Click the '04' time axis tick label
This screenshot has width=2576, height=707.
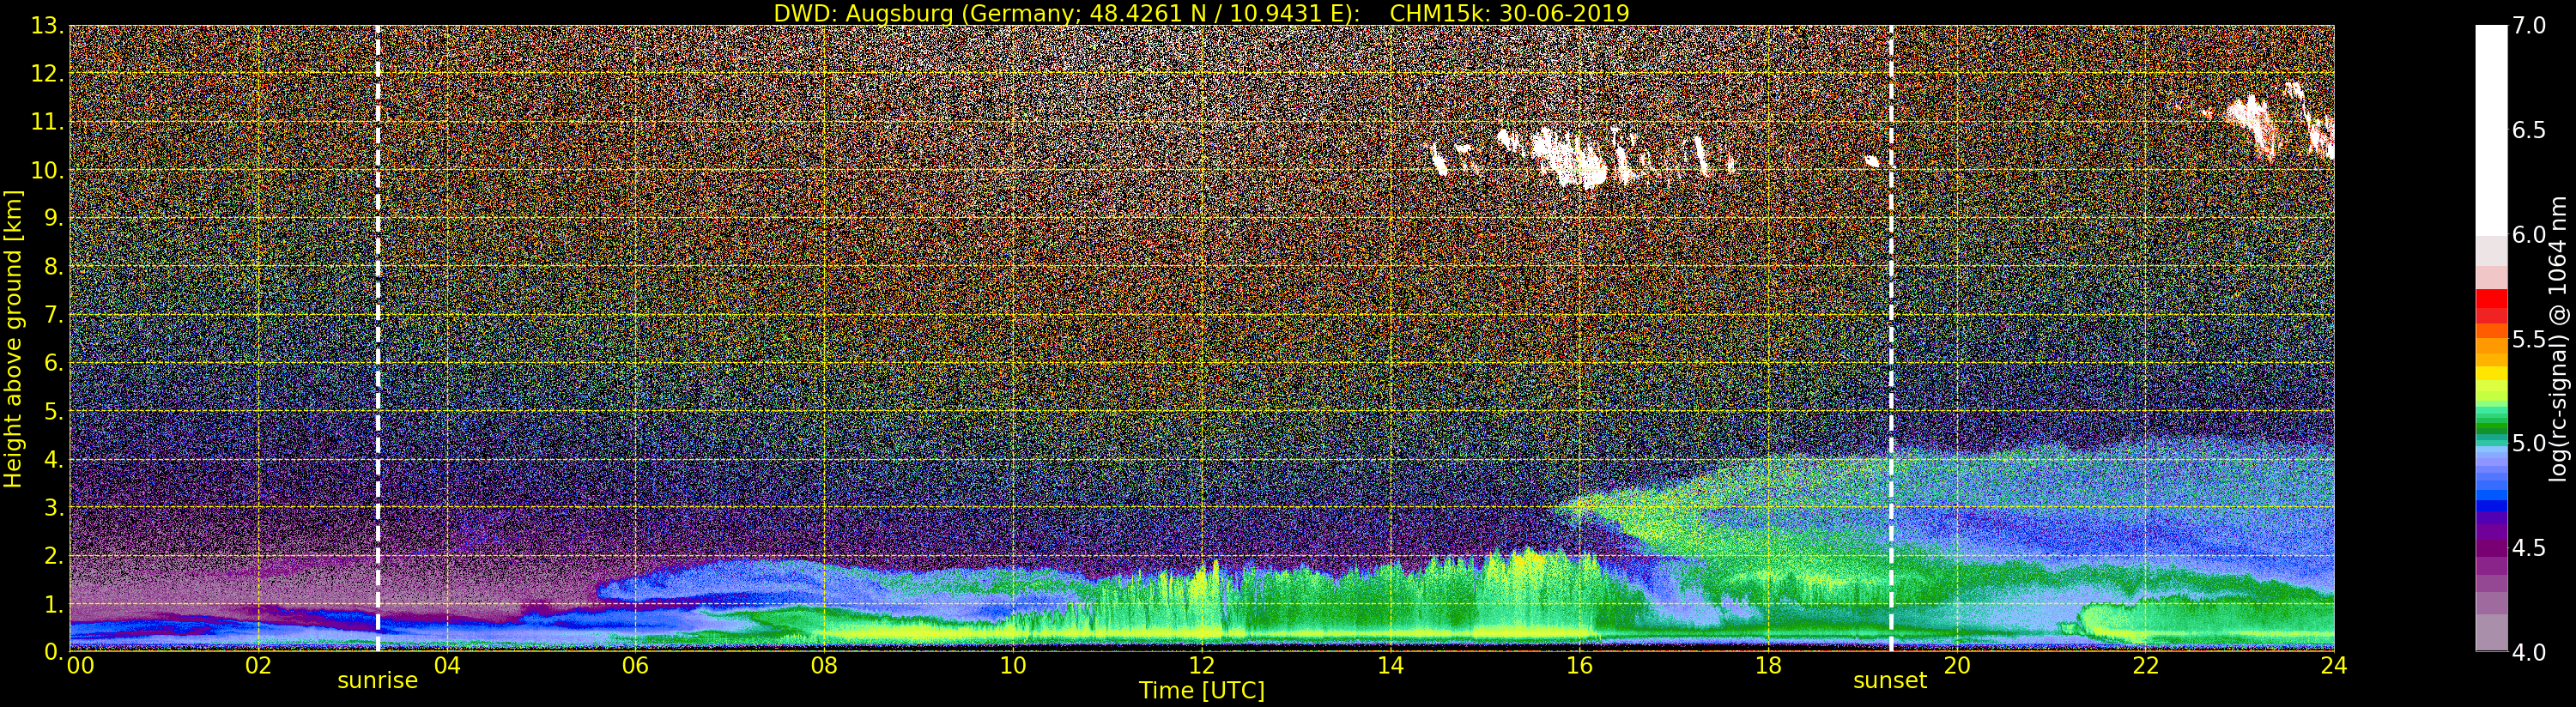point(447,666)
